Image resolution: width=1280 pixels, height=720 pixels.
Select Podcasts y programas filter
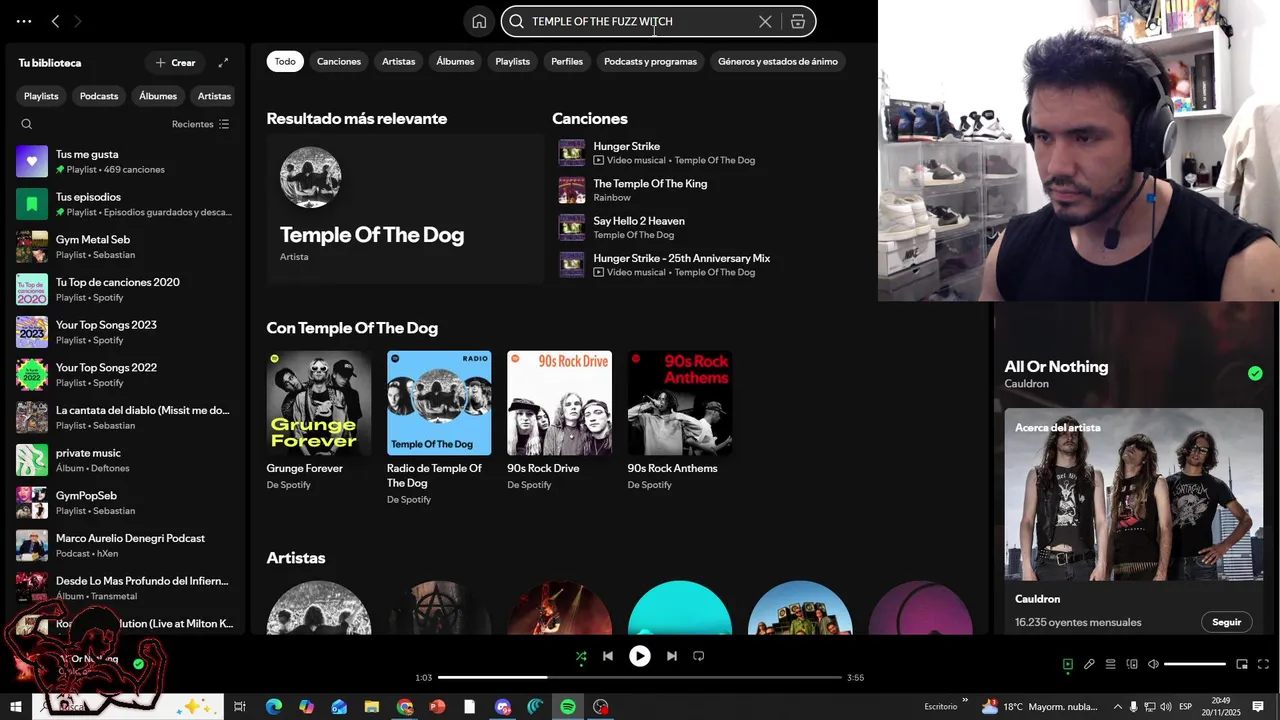(650, 61)
